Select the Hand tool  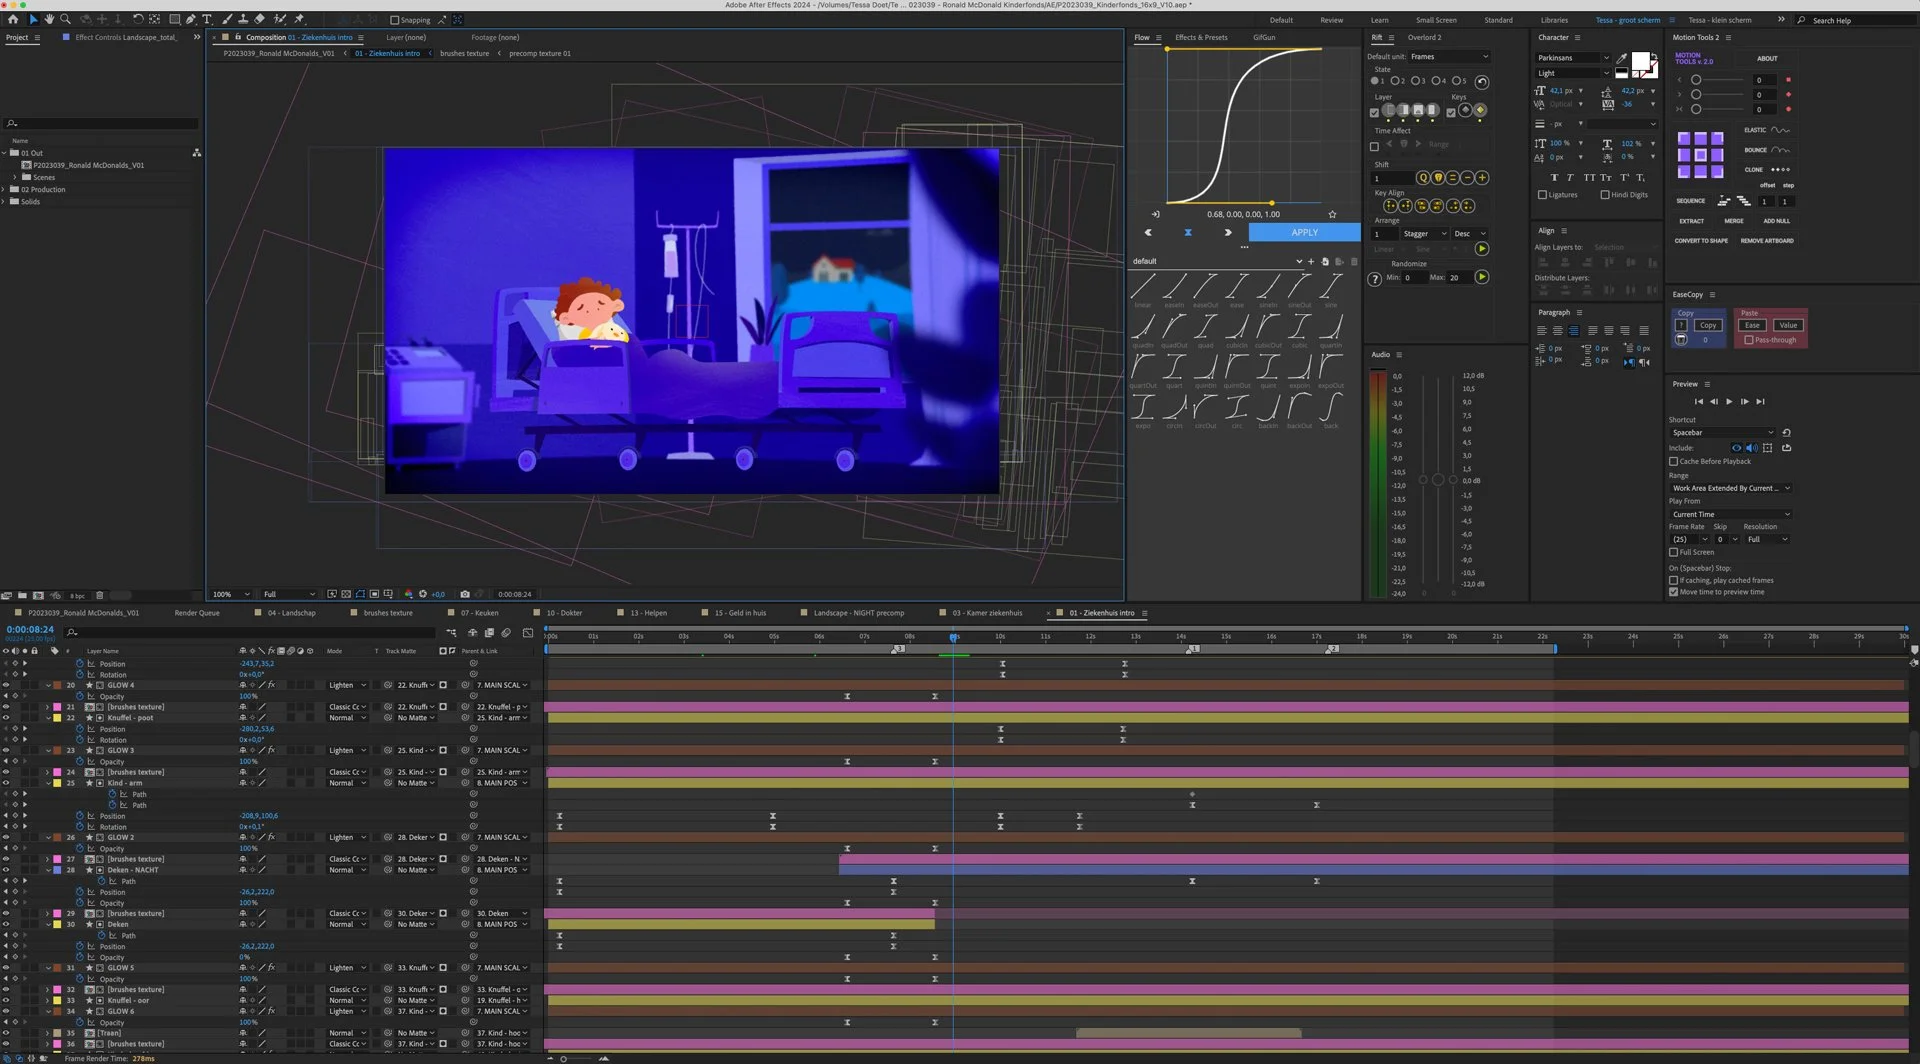(x=49, y=19)
